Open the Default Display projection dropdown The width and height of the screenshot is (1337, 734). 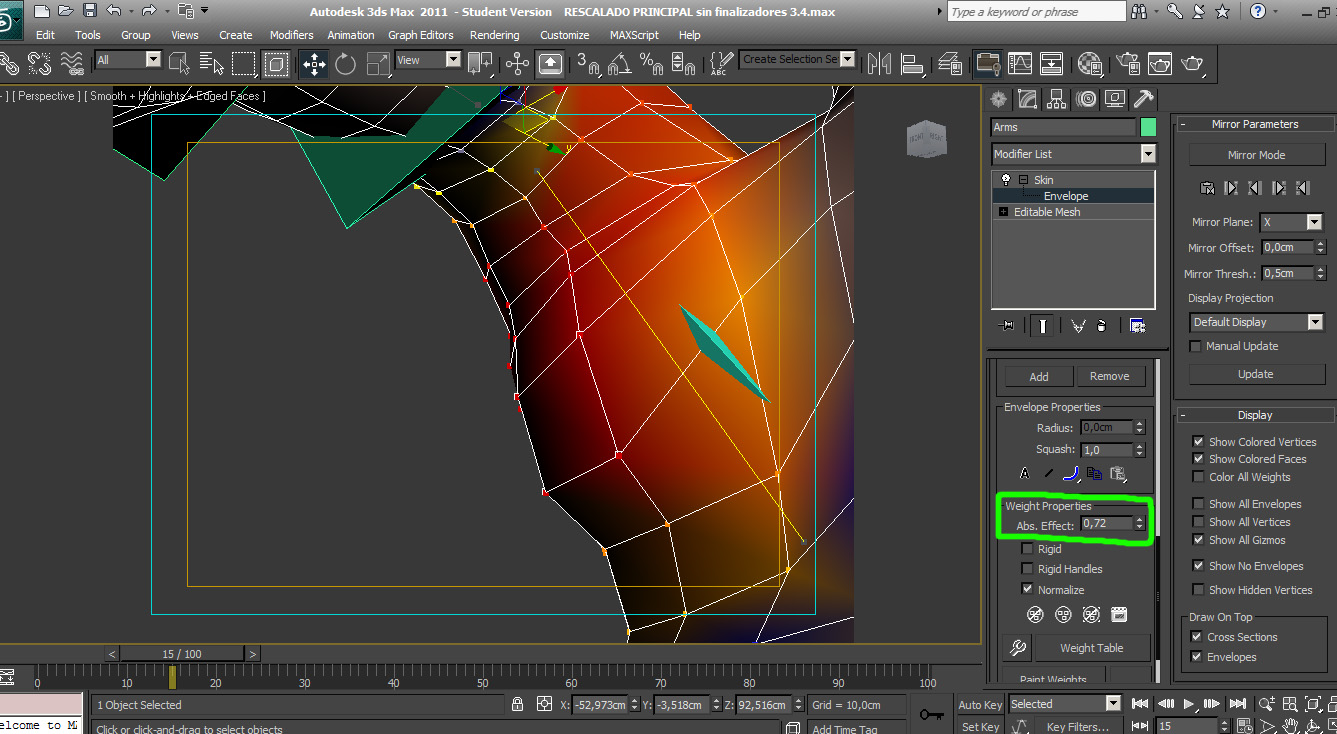click(1314, 322)
